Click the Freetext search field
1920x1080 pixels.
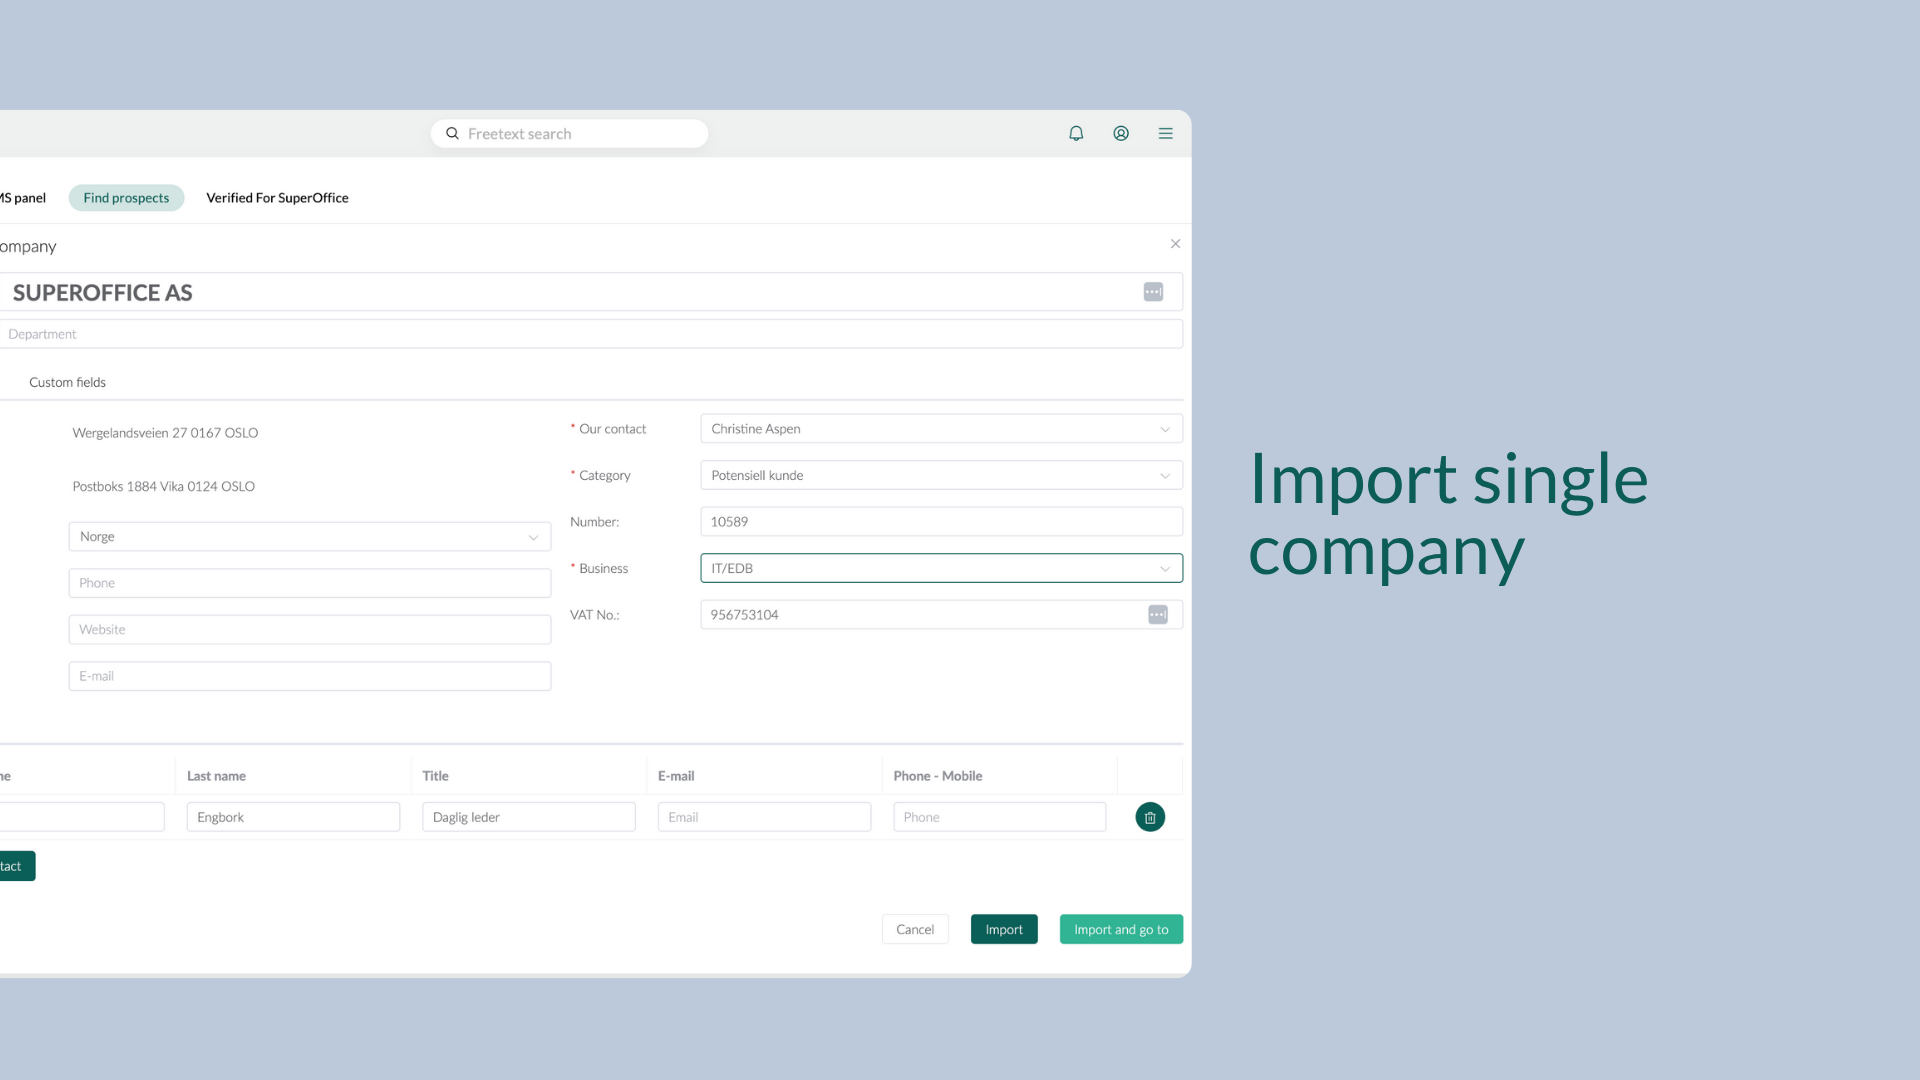tap(569, 133)
